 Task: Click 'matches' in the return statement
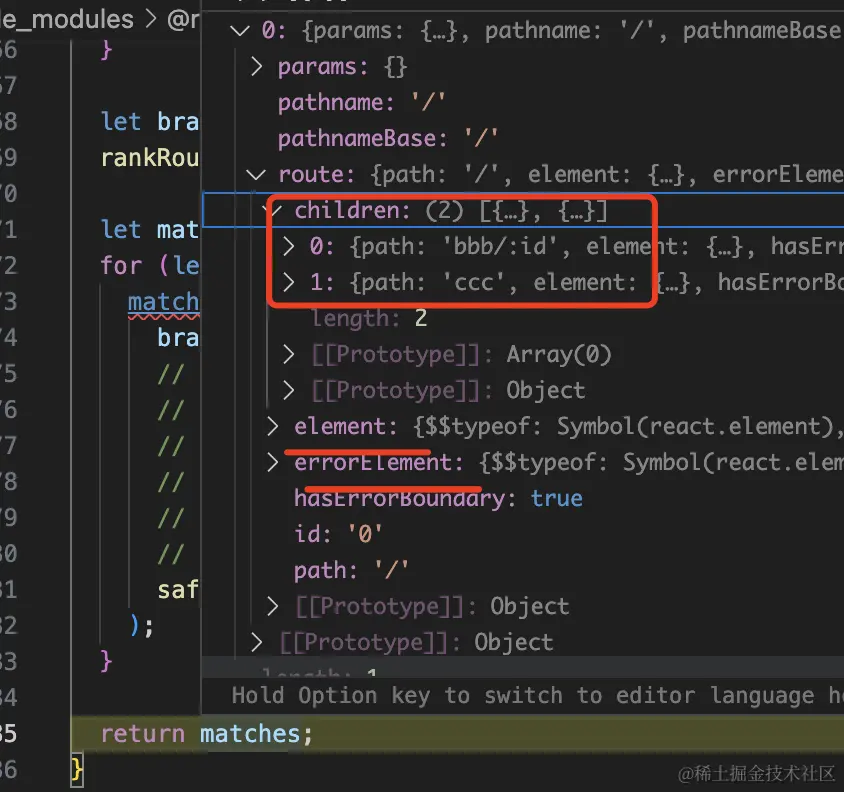pos(250,734)
